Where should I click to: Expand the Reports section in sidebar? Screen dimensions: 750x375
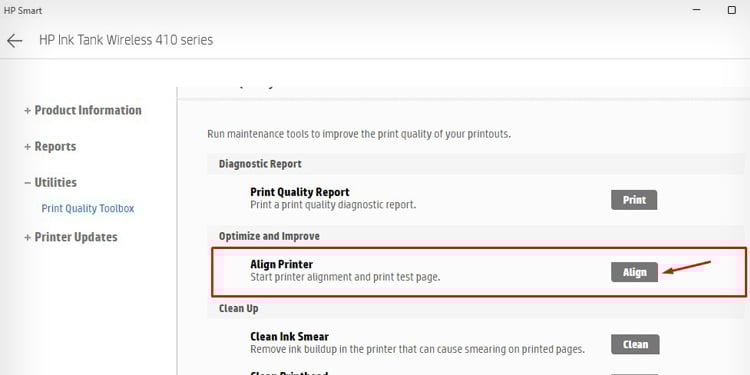point(50,146)
